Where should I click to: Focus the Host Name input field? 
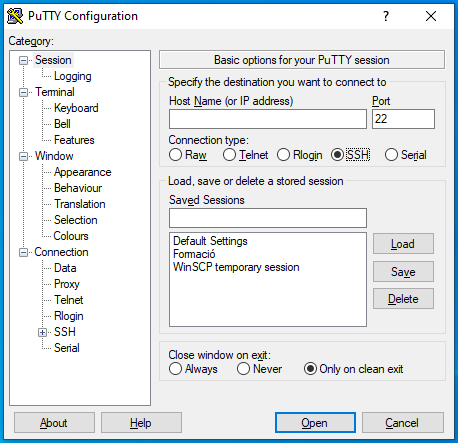point(268,119)
